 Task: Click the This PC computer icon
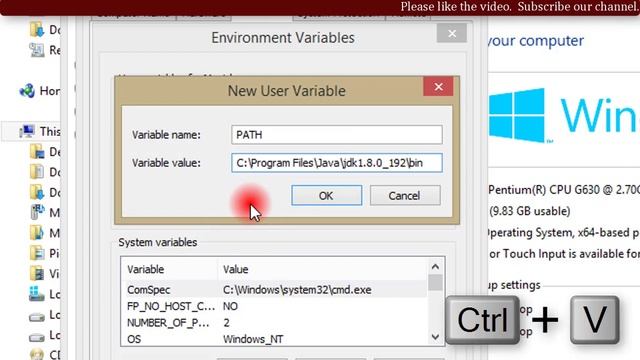(27, 131)
